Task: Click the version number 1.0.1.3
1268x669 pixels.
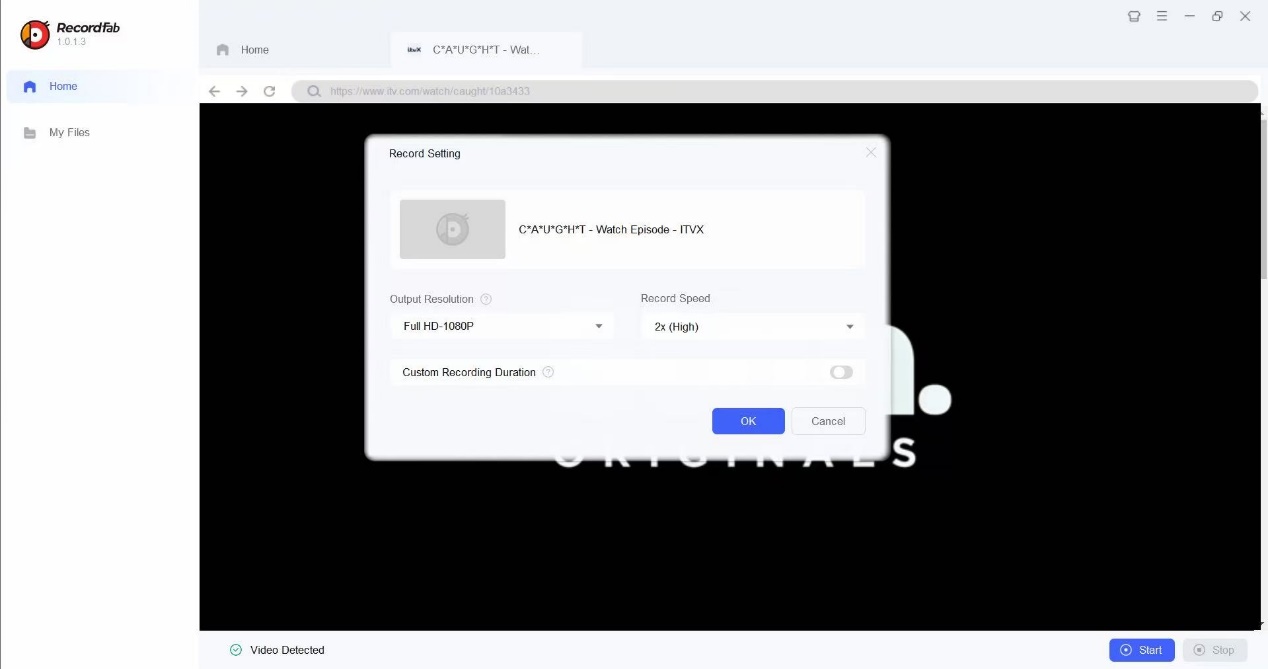Action: tap(71, 42)
